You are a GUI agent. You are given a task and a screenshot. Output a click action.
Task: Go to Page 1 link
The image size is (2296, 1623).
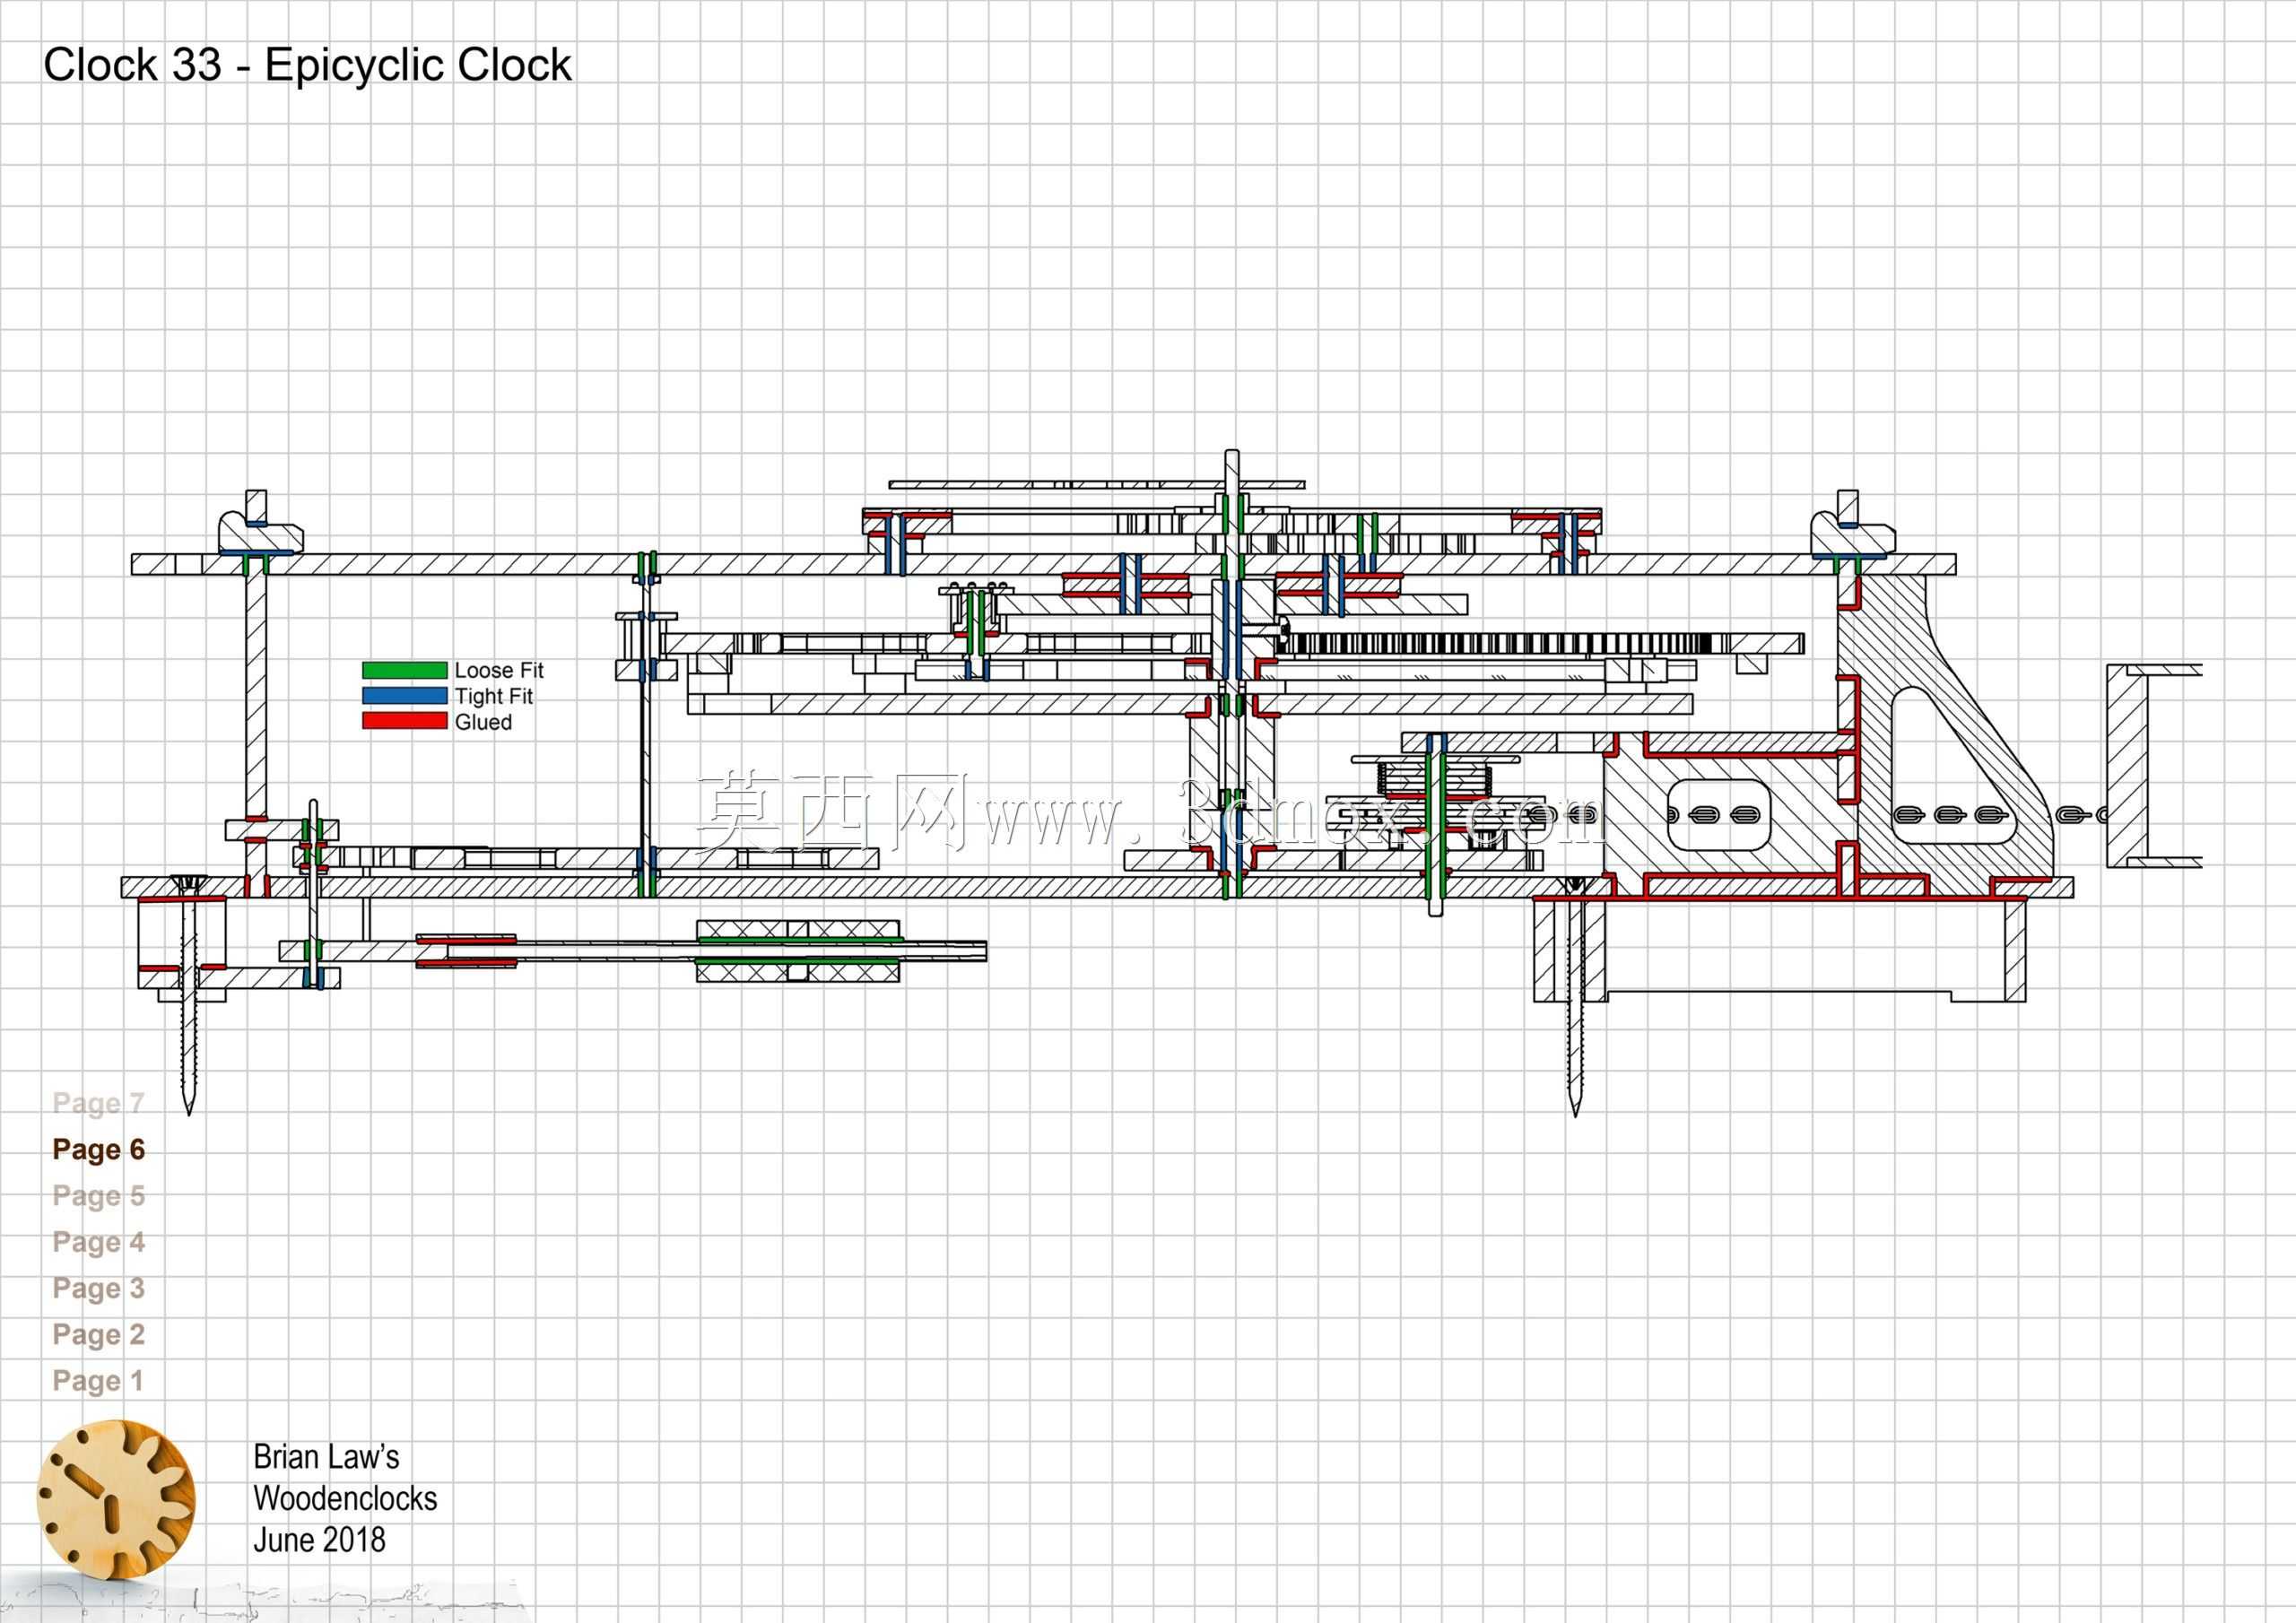(98, 1381)
